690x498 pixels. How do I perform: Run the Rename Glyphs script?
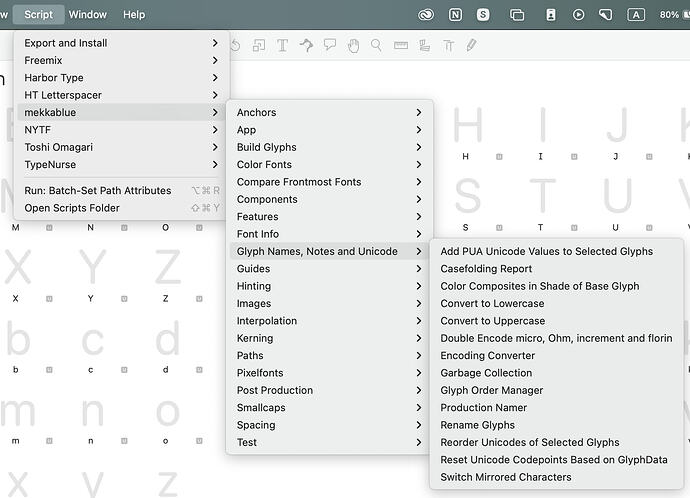[556, 425]
